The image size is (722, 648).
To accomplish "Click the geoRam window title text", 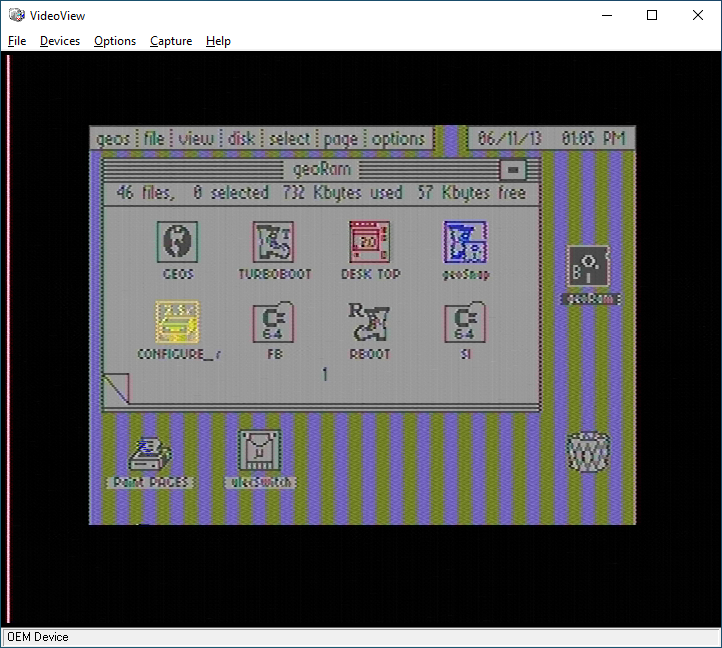I will 322,169.
